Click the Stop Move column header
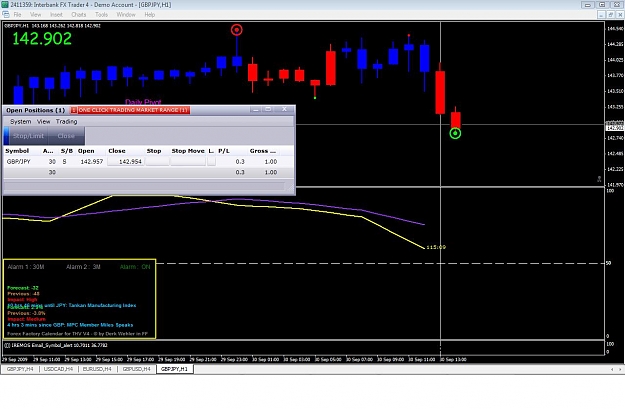The width and height of the screenshot is (625, 409). pos(188,151)
